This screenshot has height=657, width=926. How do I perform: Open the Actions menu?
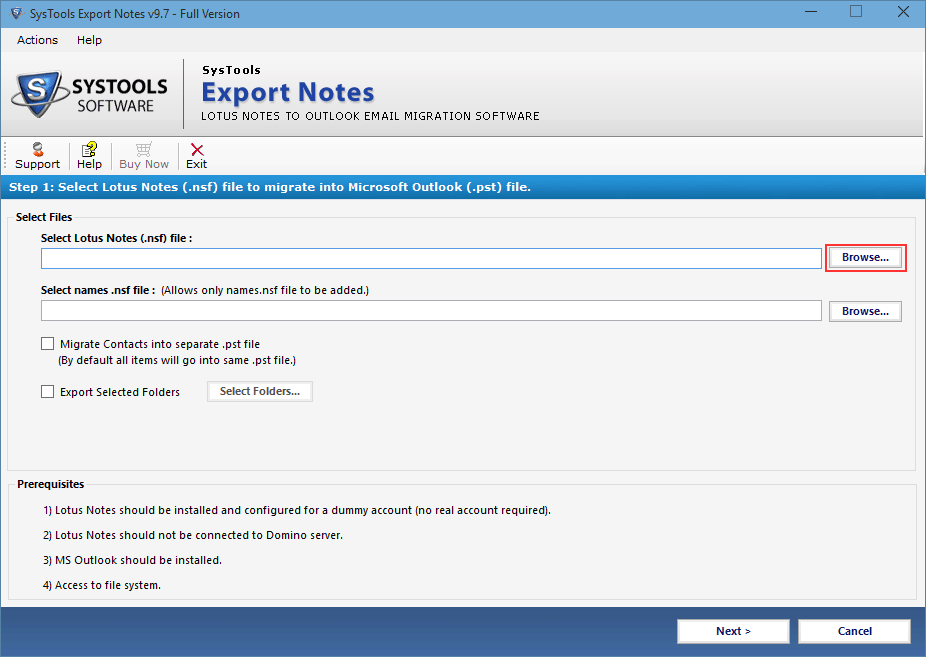click(37, 40)
